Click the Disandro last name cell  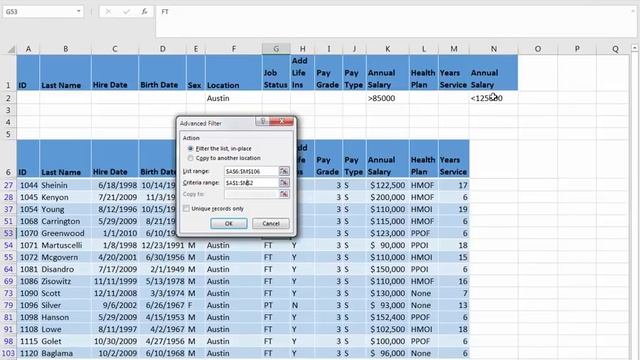[65, 269]
